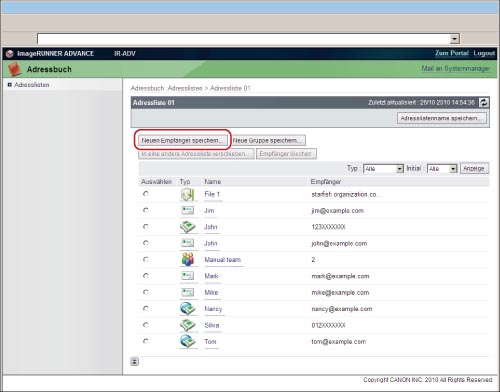Open the Silva name link

coord(212,325)
